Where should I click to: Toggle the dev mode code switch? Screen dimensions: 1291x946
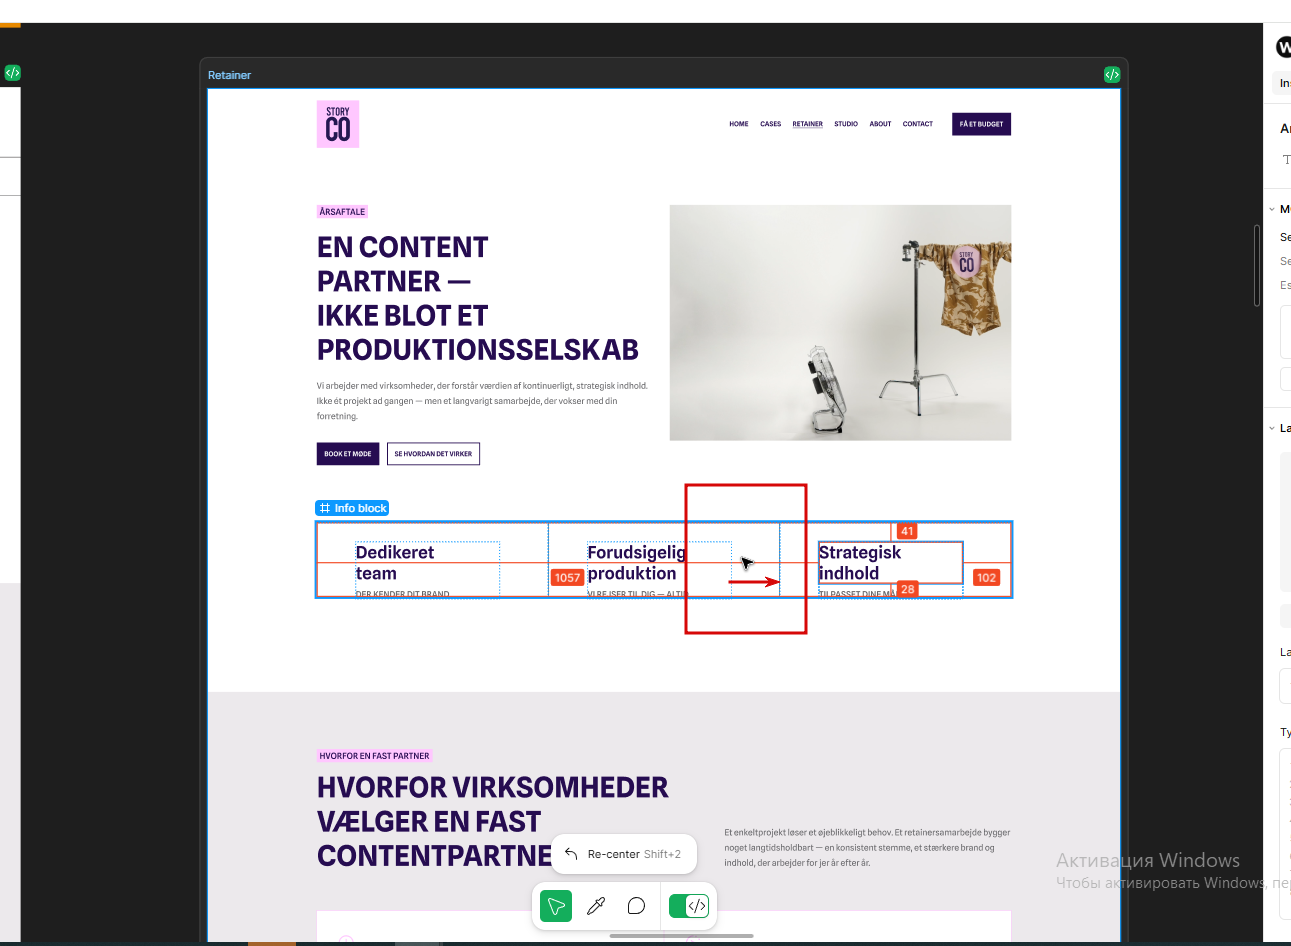(688, 906)
